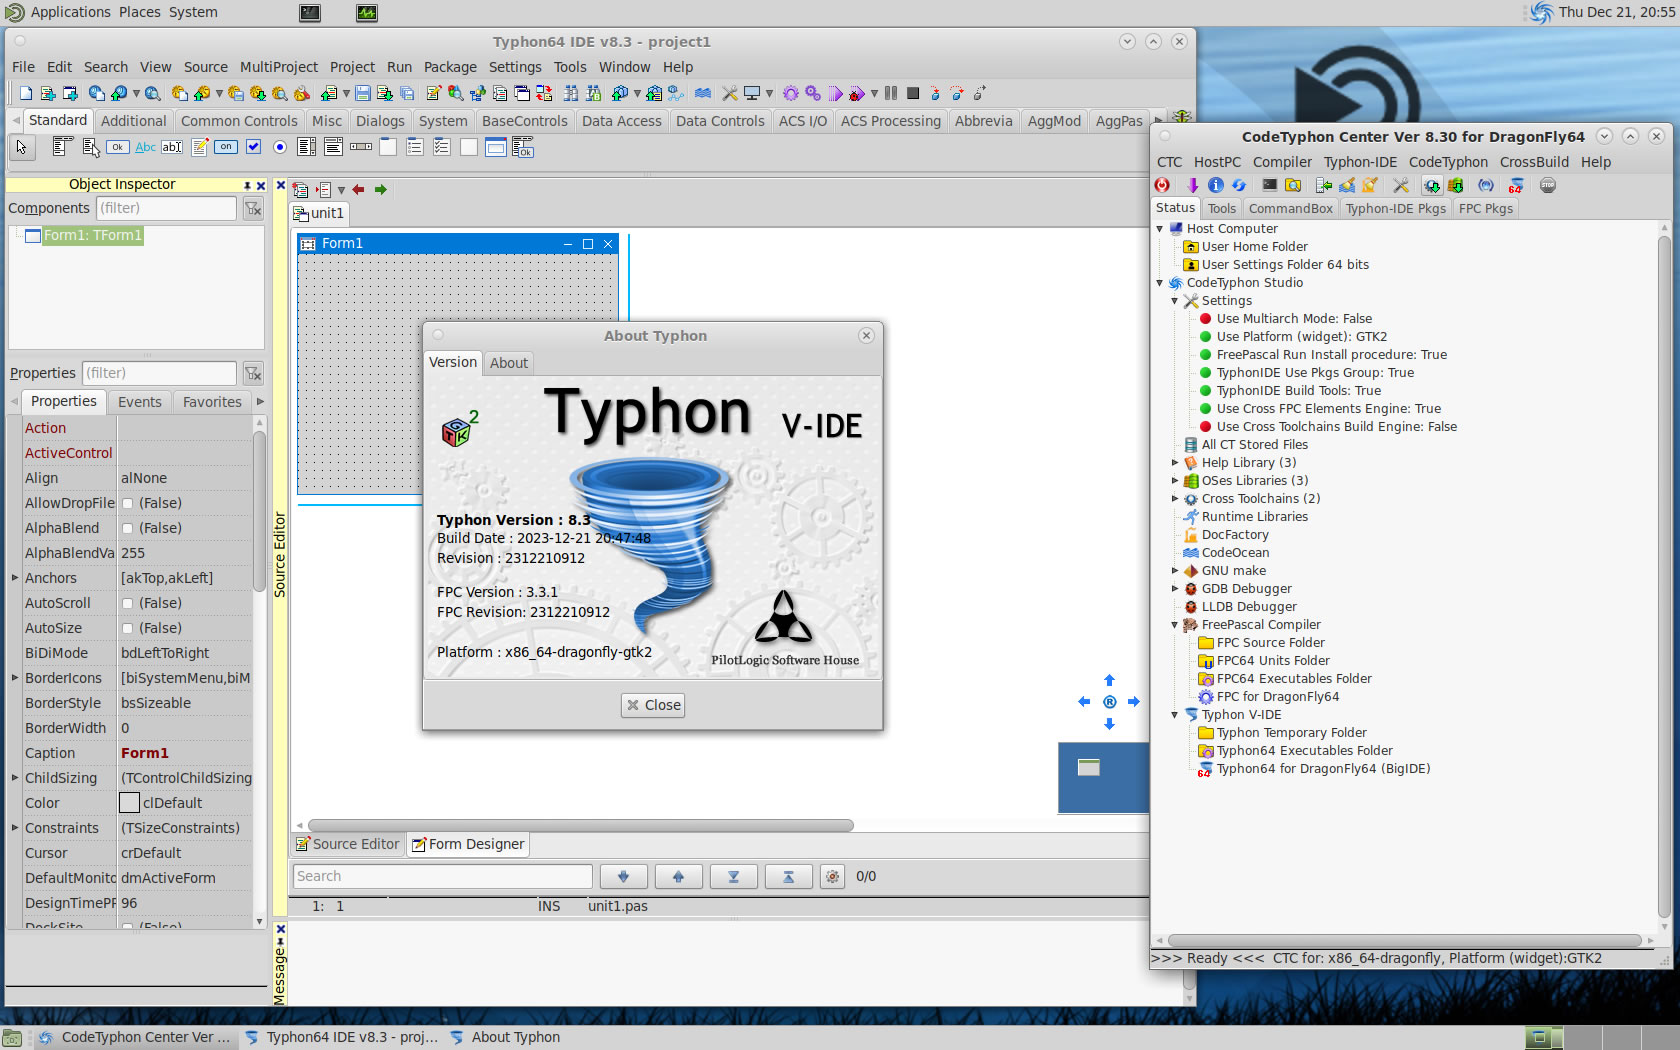Select the TLabel (Abc) component
Image resolution: width=1680 pixels, height=1050 pixels.
(x=145, y=147)
